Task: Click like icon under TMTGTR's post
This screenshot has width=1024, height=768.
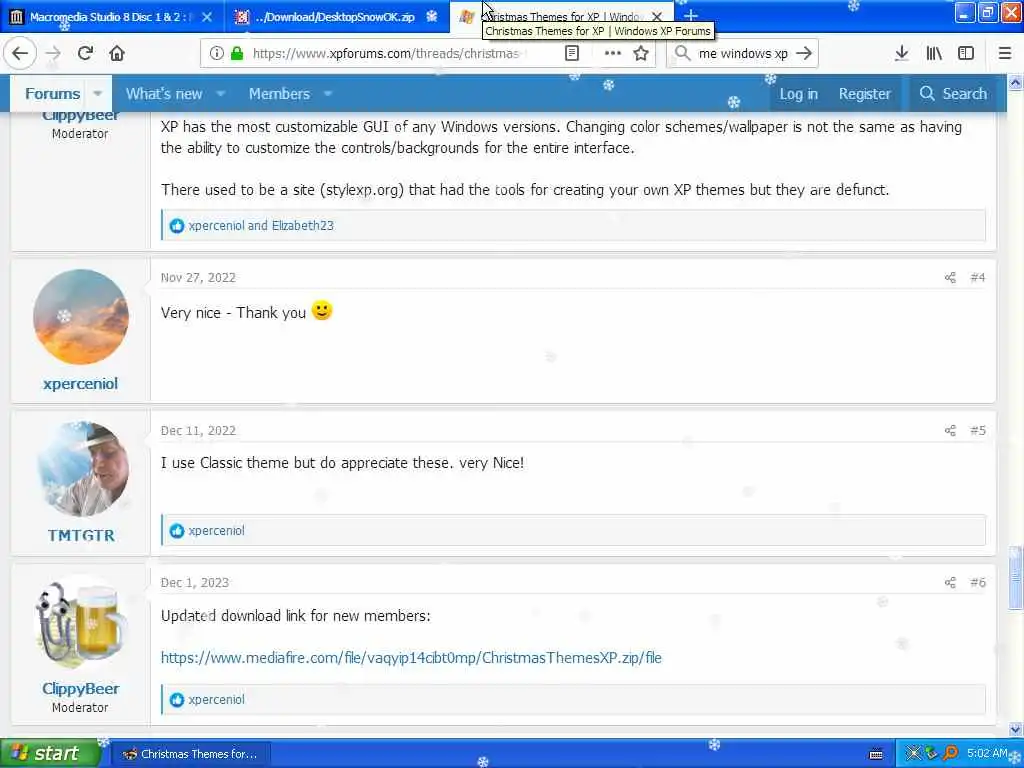Action: (x=177, y=531)
